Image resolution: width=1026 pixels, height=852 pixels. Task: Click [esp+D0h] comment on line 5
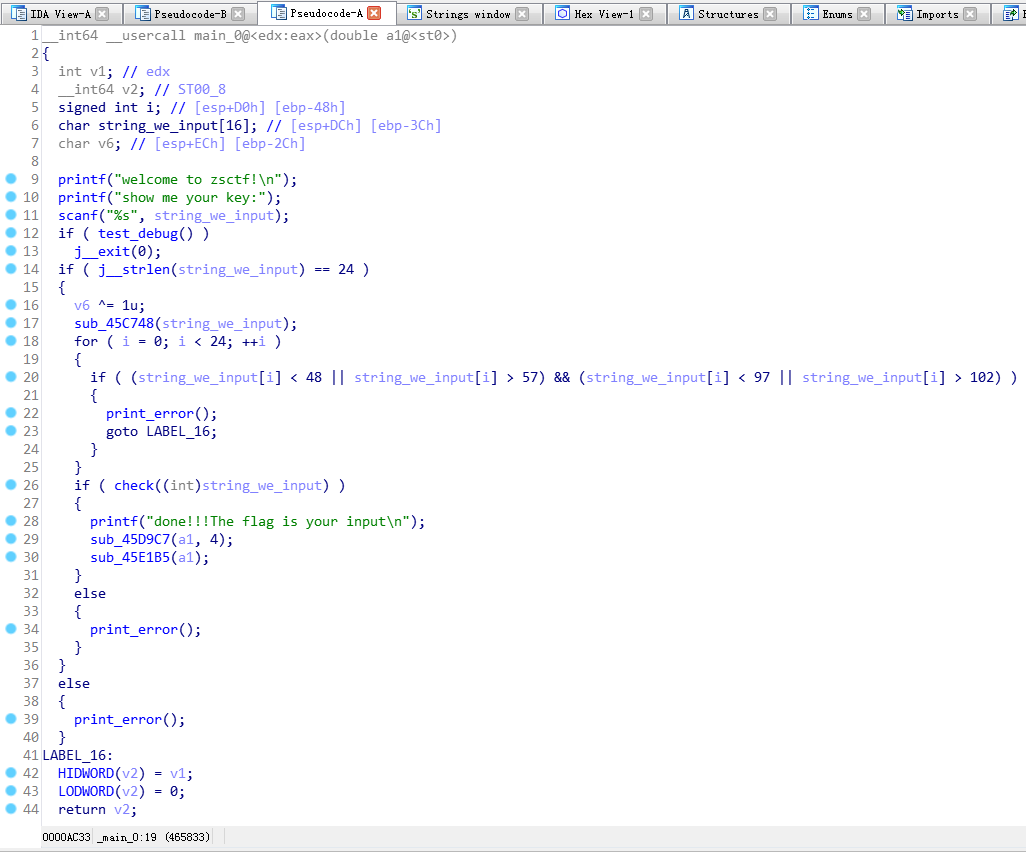tap(230, 107)
